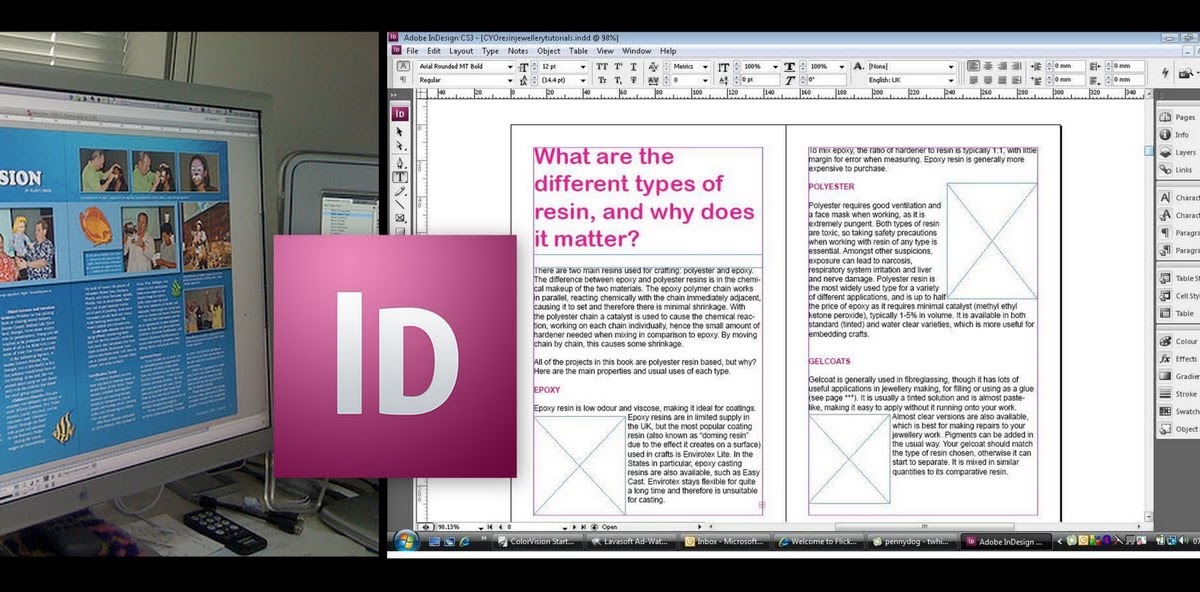Select the Line tool
The height and width of the screenshot is (592, 1200).
(x=400, y=204)
